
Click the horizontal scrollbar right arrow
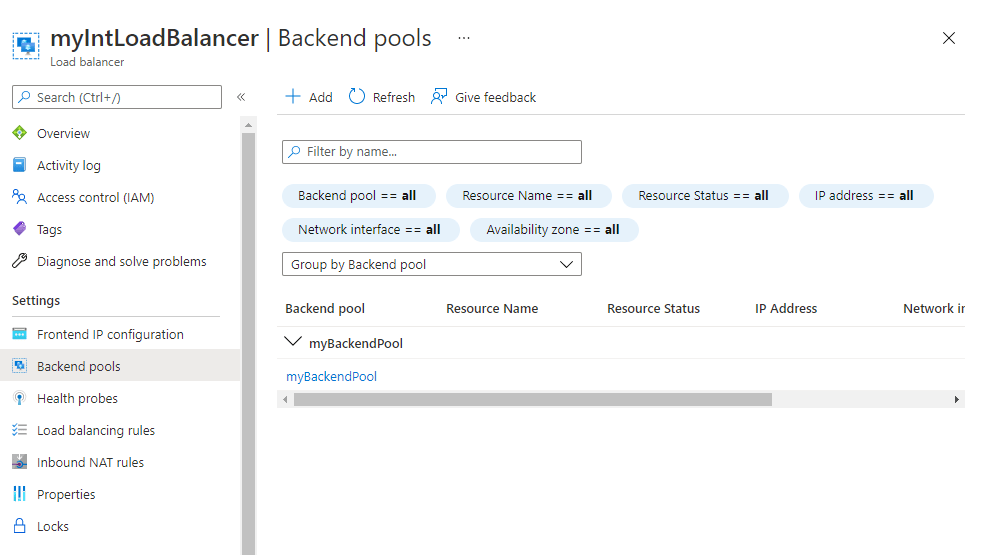pyautogui.click(x=957, y=399)
